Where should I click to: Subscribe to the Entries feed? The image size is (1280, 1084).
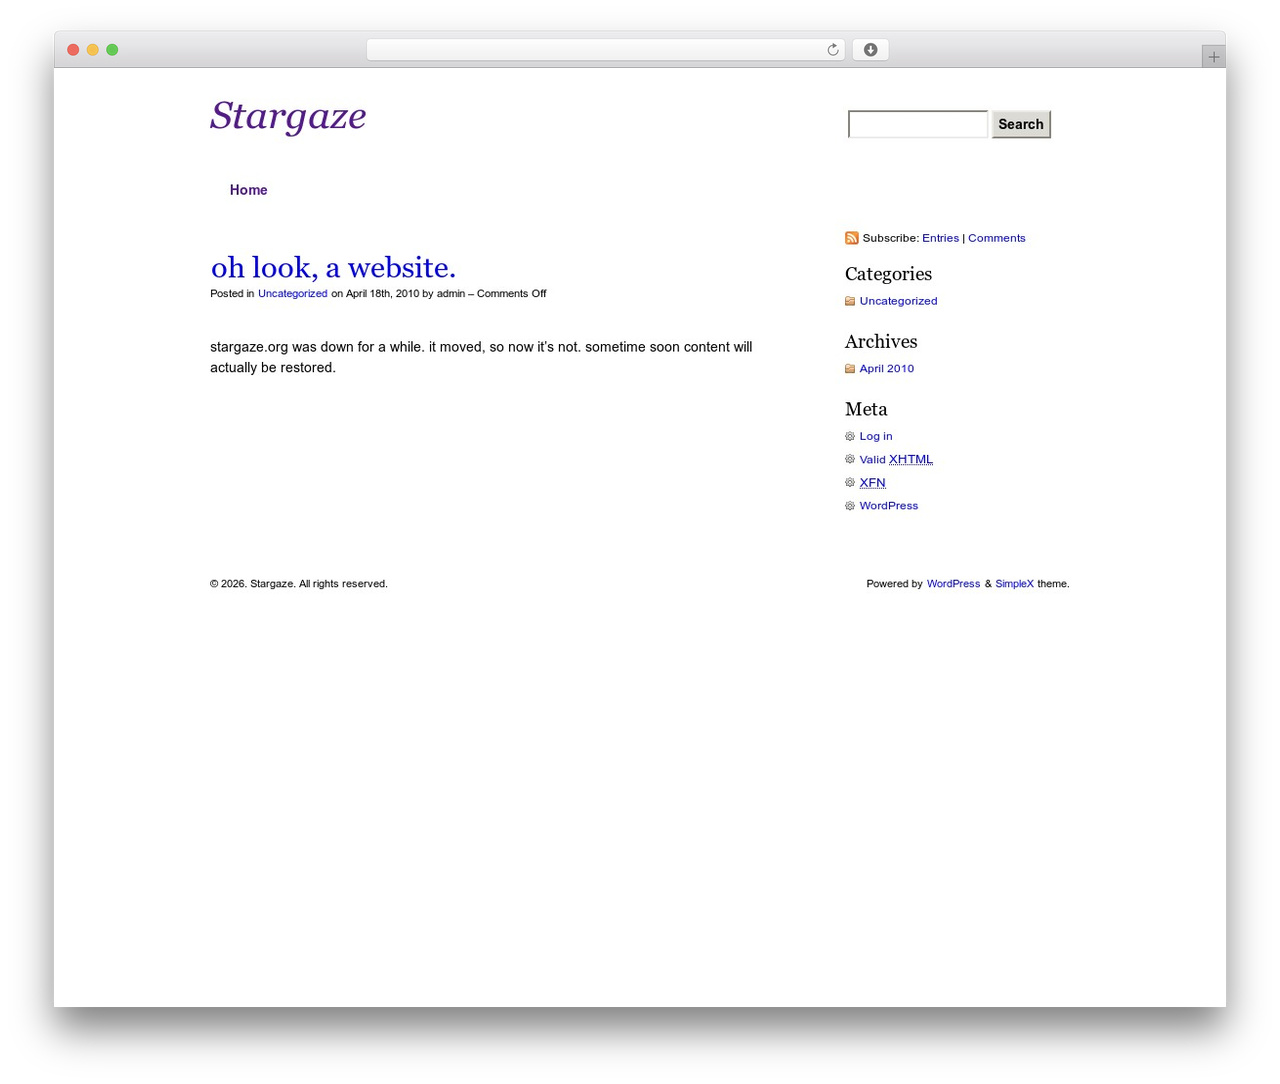[940, 238]
